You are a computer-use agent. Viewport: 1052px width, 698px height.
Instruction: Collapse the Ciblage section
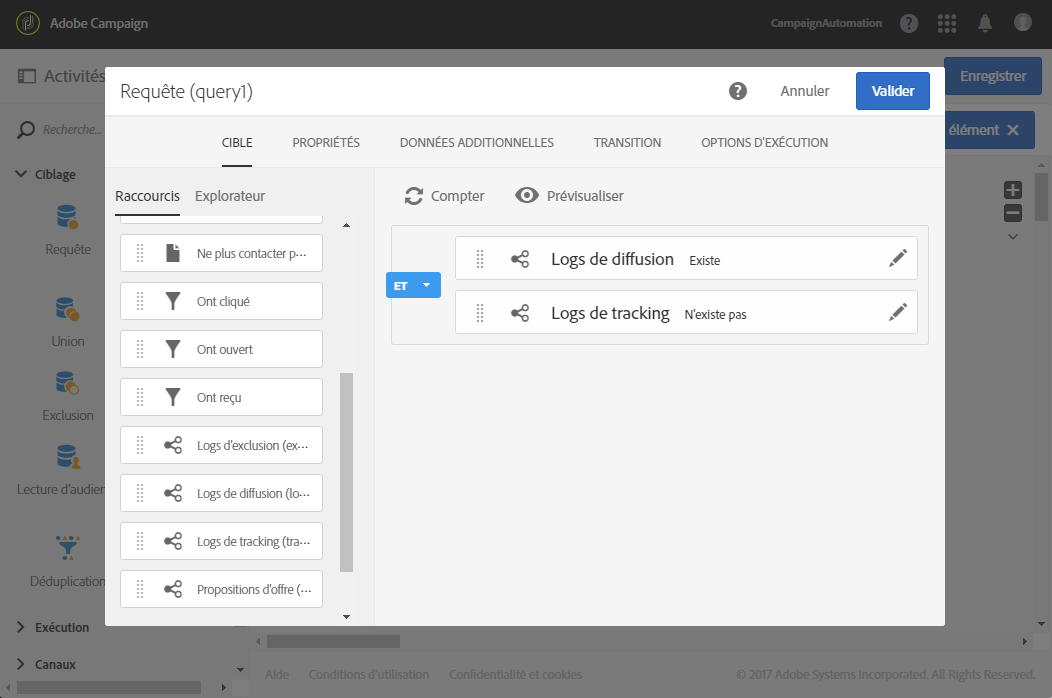click(x=46, y=174)
